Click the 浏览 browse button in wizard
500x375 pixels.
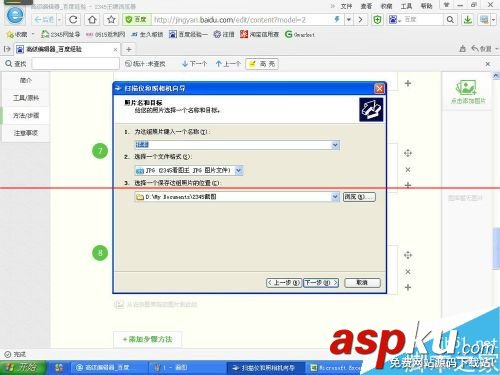[359, 197]
